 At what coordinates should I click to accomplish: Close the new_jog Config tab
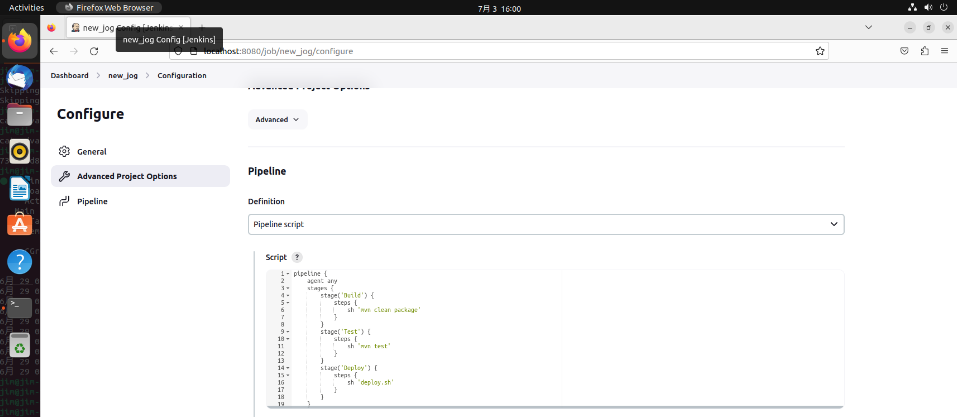click(181, 27)
